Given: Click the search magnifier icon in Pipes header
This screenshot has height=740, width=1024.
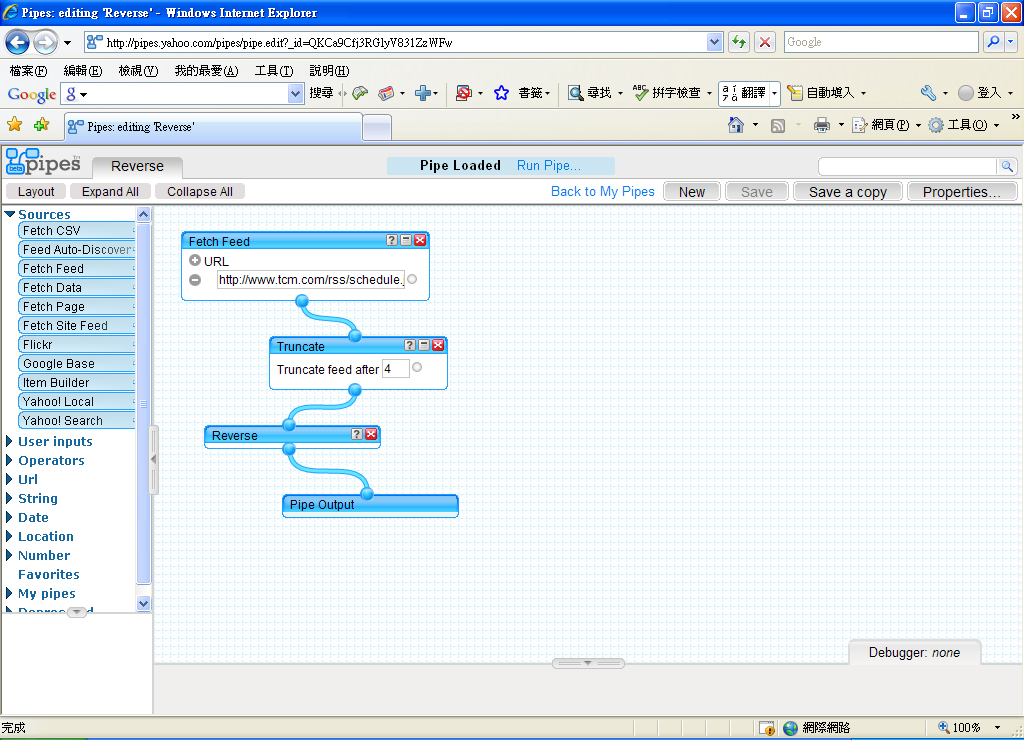Looking at the screenshot, I should coord(1007,166).
